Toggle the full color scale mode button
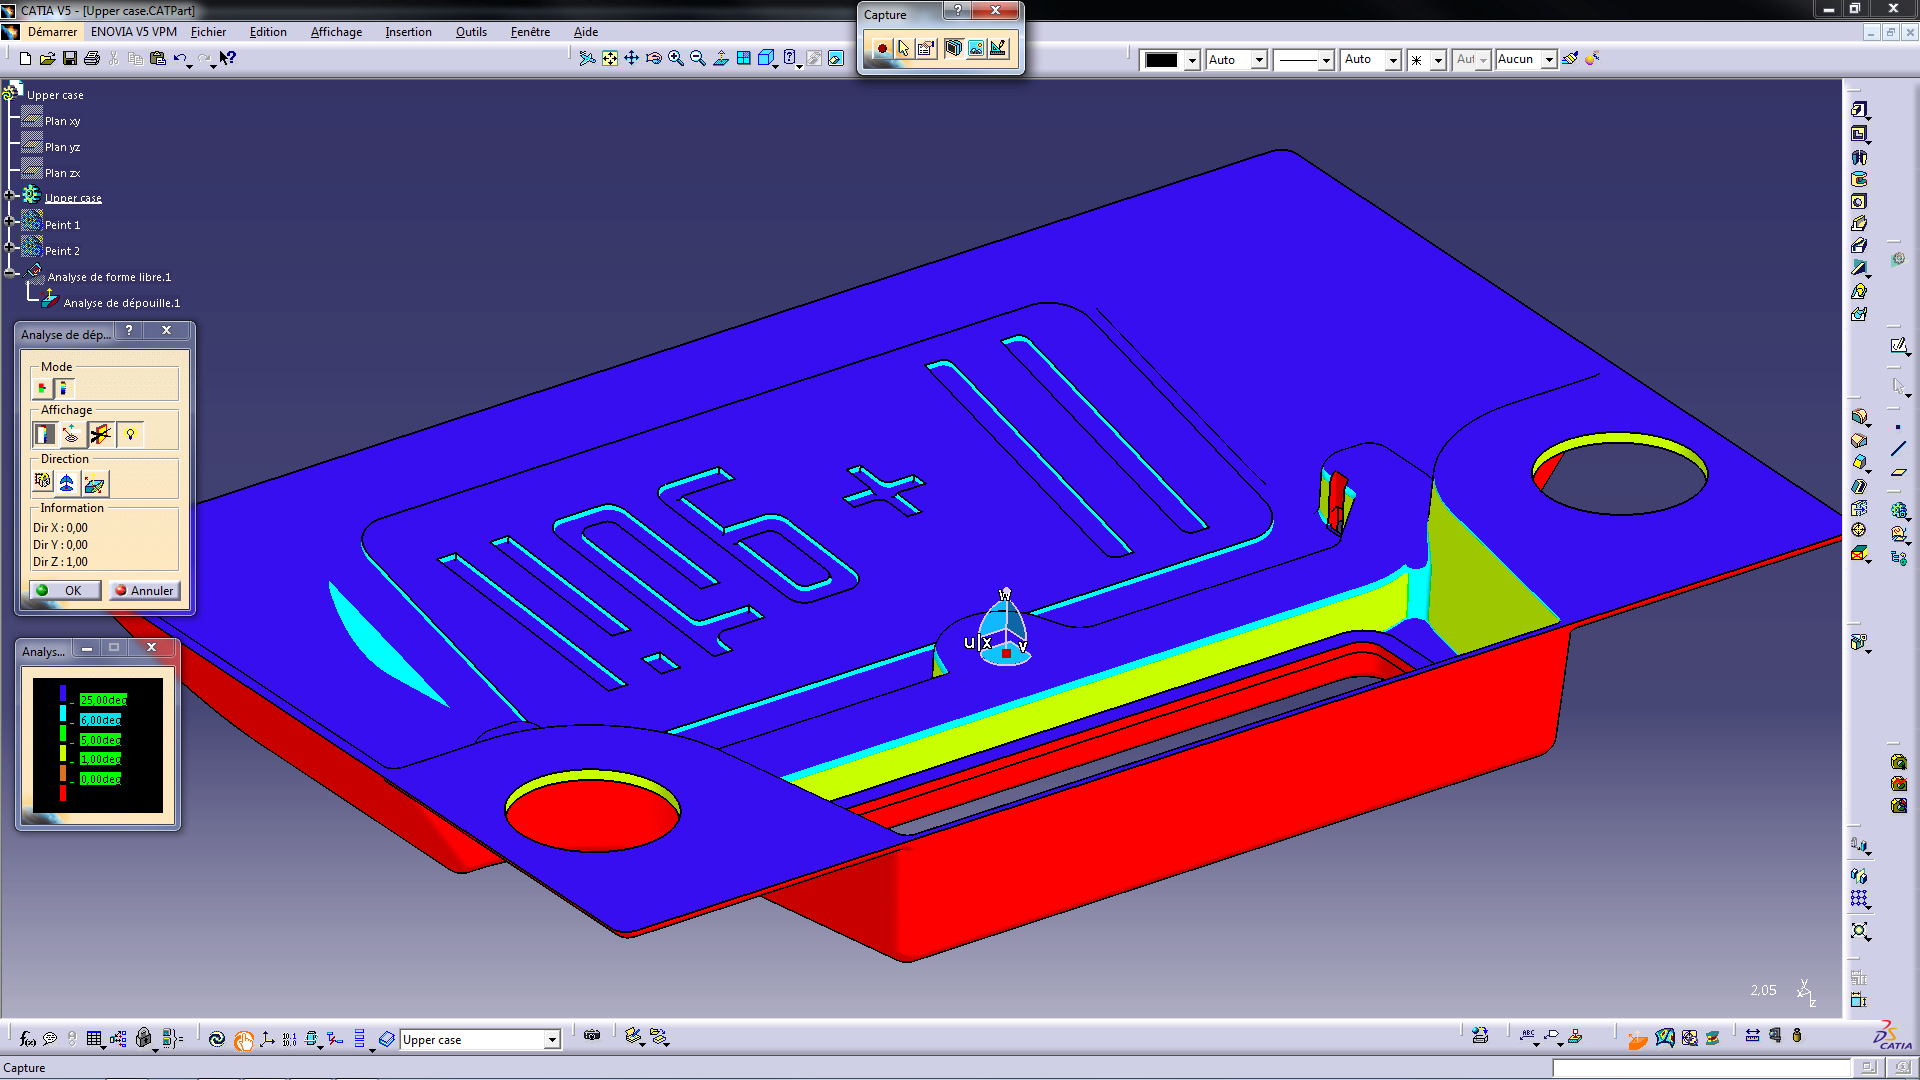 coord(63,387)
